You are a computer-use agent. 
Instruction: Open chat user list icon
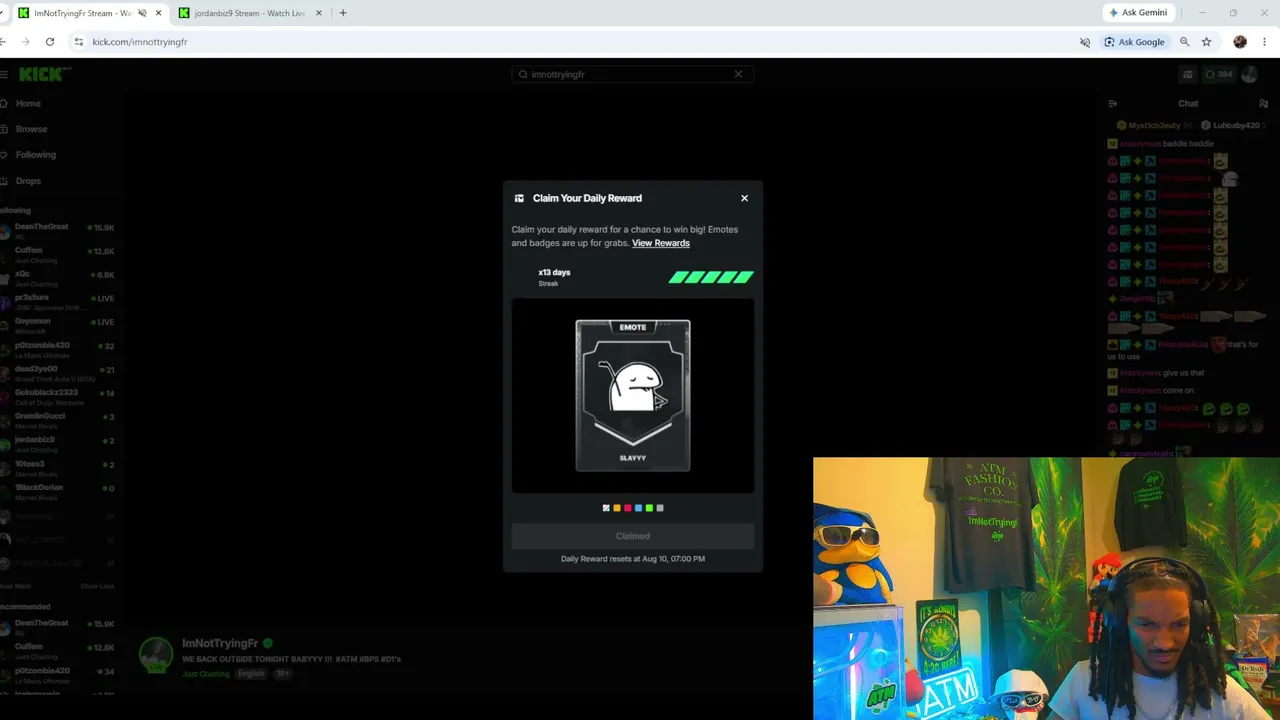[1263, 104]
